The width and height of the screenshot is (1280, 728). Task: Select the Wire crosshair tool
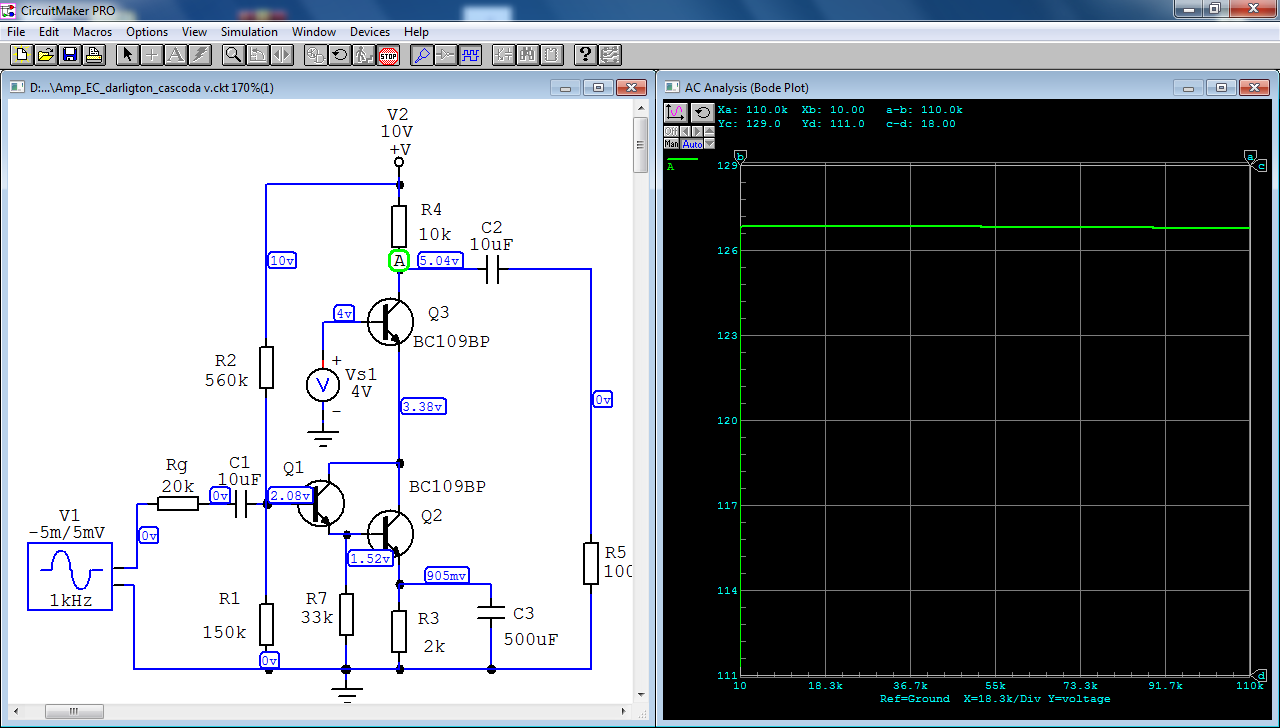[151, 55]
